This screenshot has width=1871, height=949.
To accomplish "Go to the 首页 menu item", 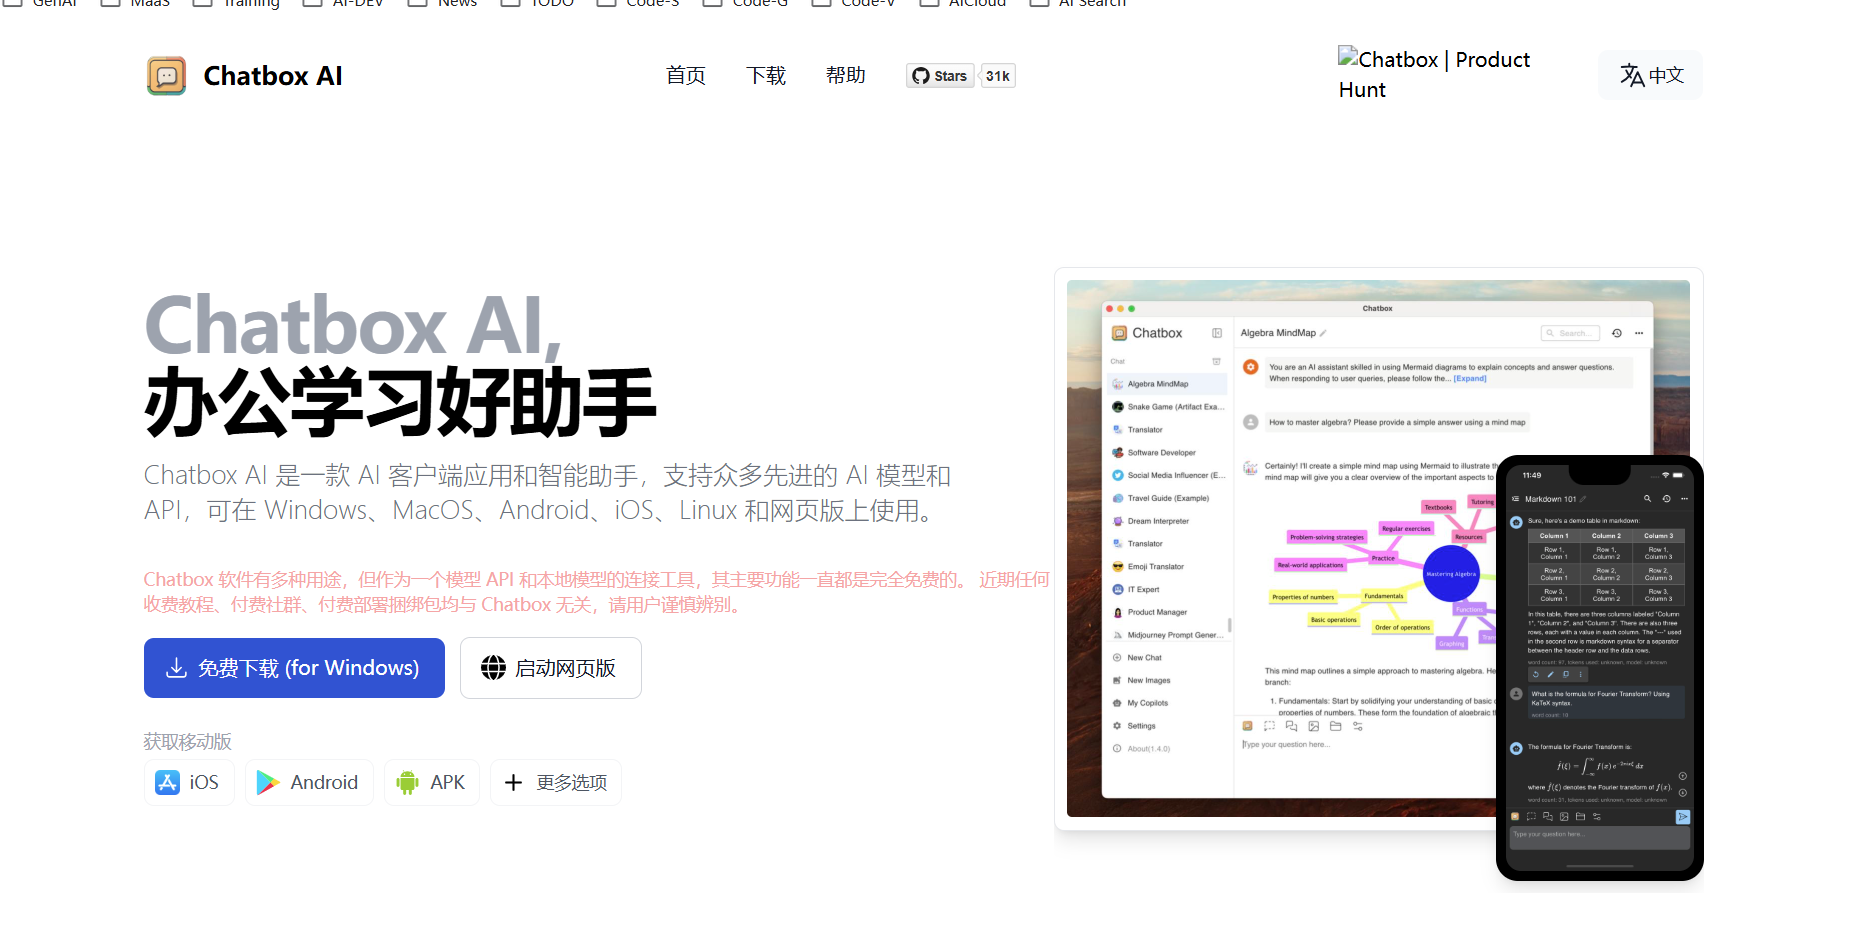I will pyautogui.click(x=686, y=76).
